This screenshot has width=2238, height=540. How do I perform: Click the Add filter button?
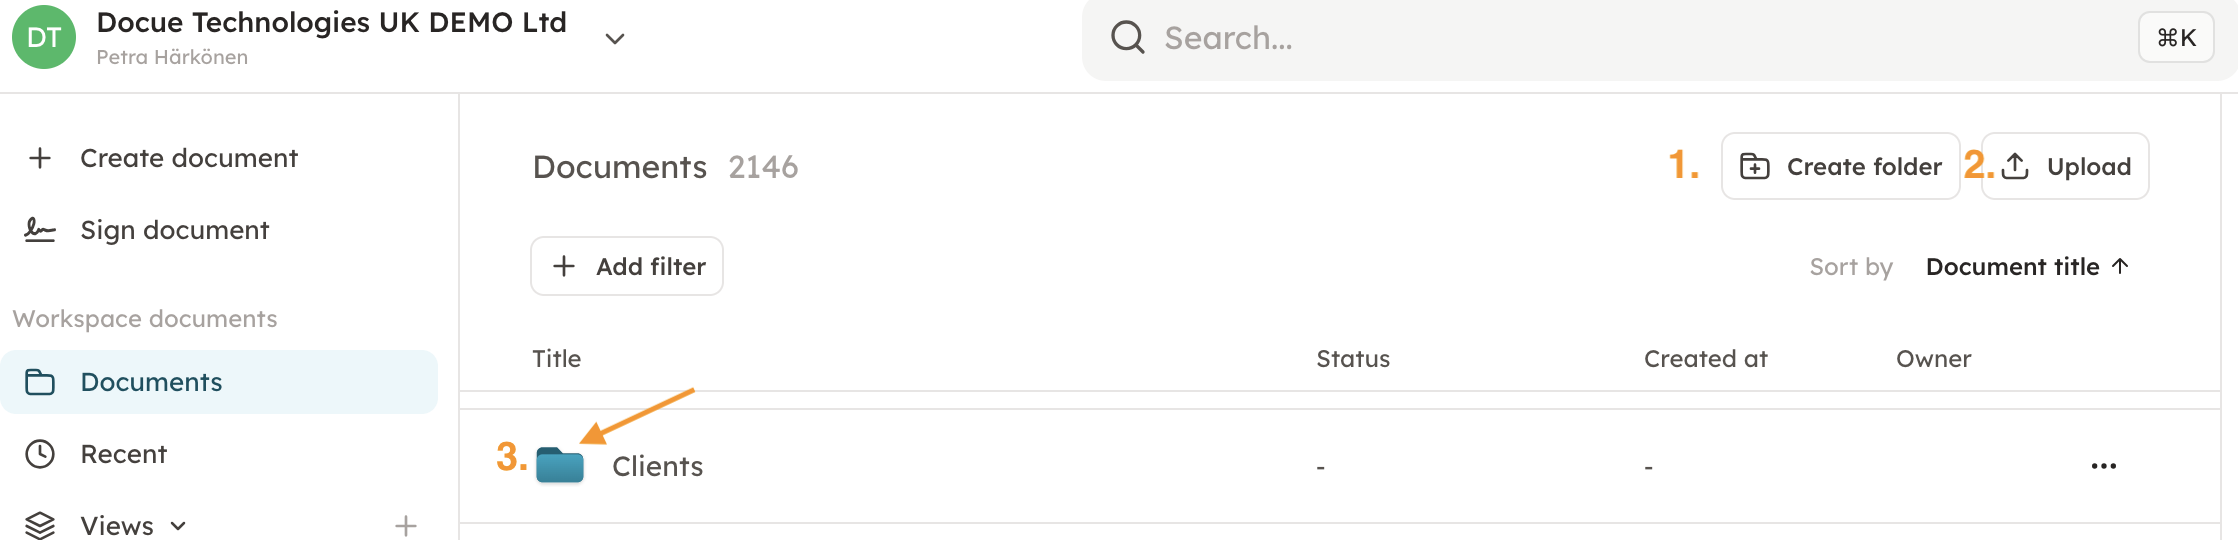click(x=627, y=266)
